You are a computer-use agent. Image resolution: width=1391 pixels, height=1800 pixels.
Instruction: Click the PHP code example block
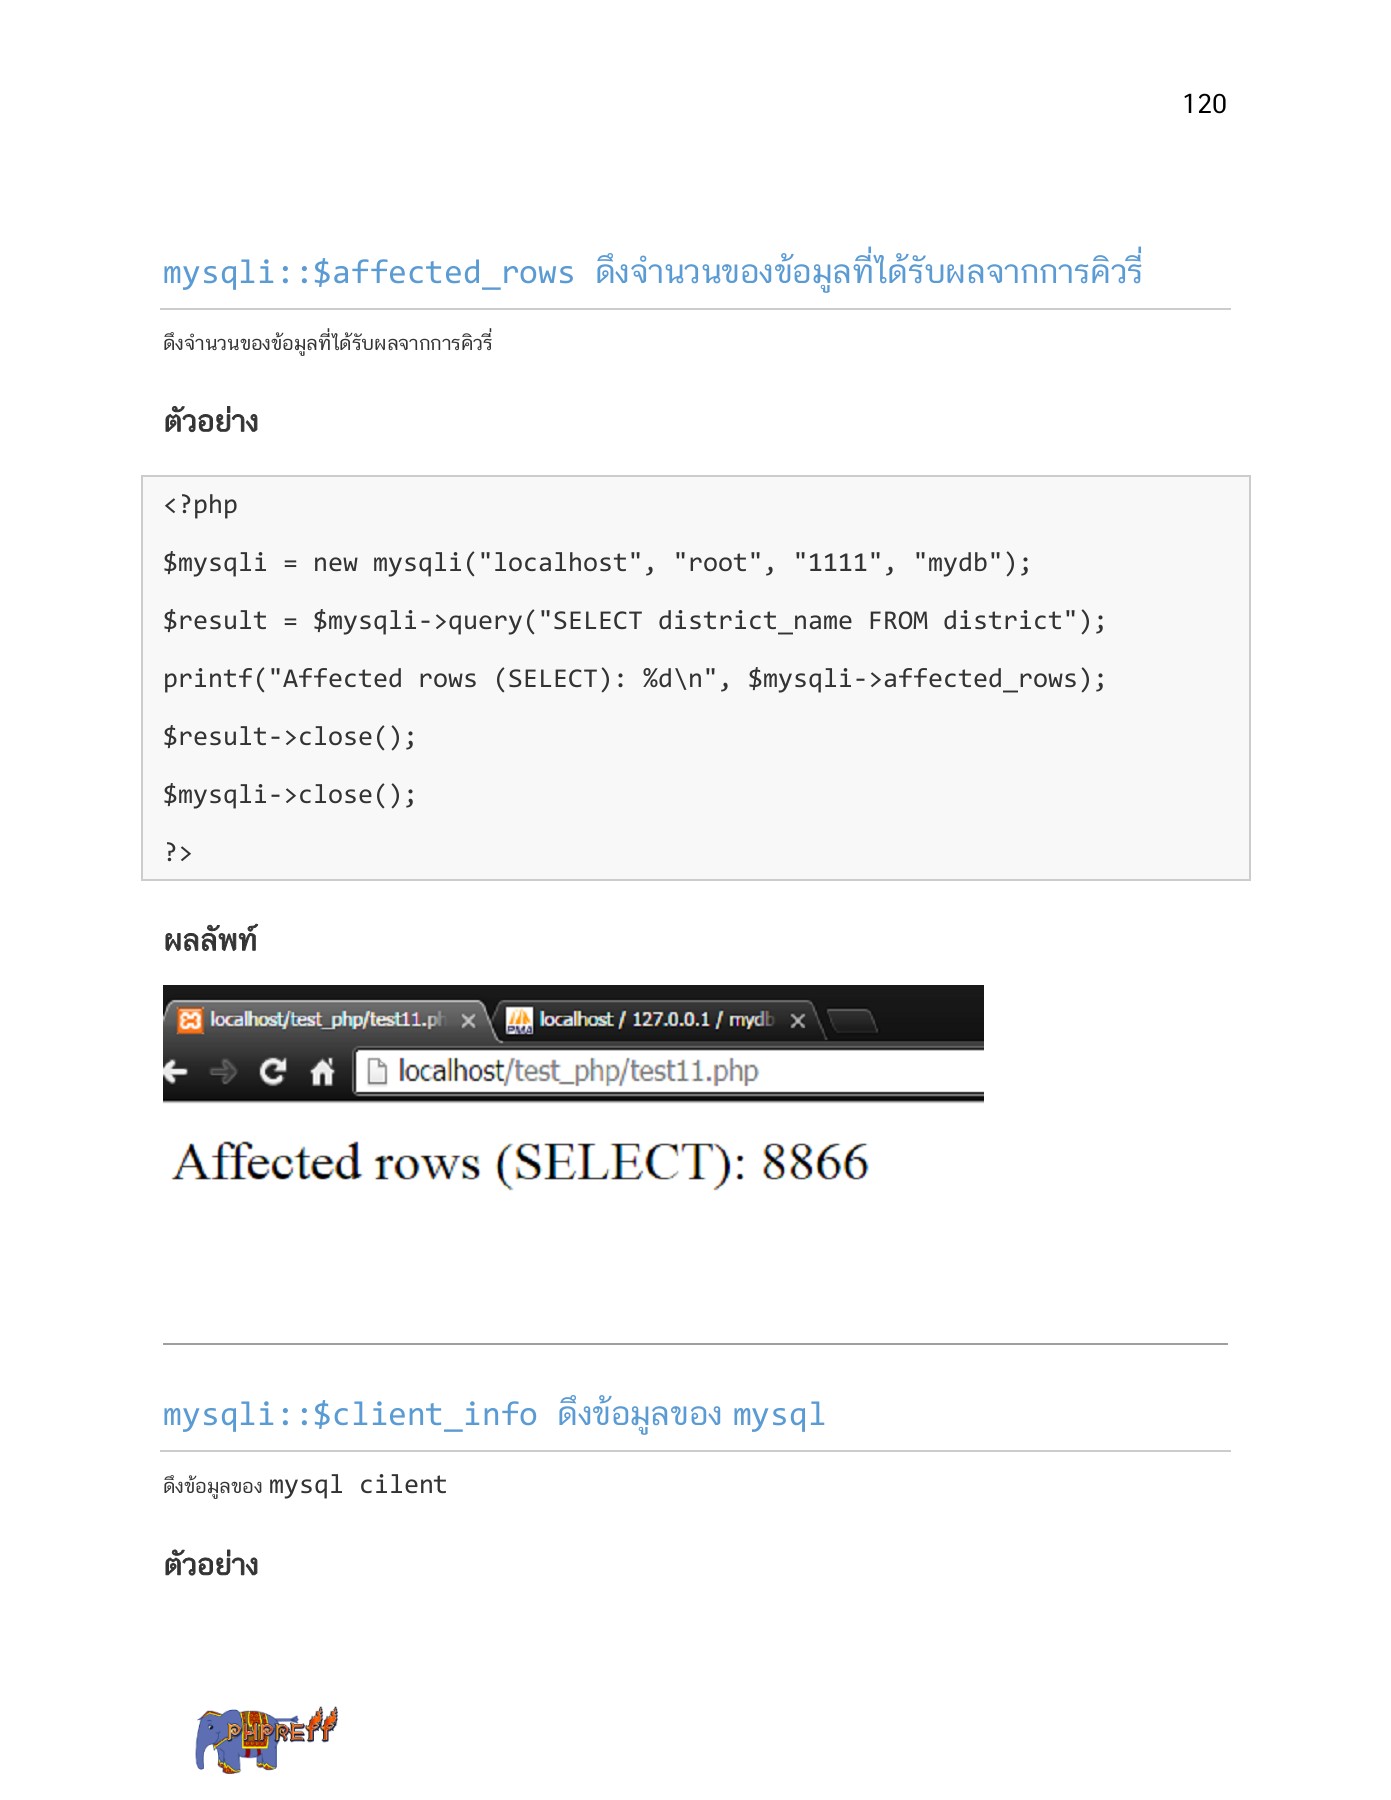tap(696, 678)
